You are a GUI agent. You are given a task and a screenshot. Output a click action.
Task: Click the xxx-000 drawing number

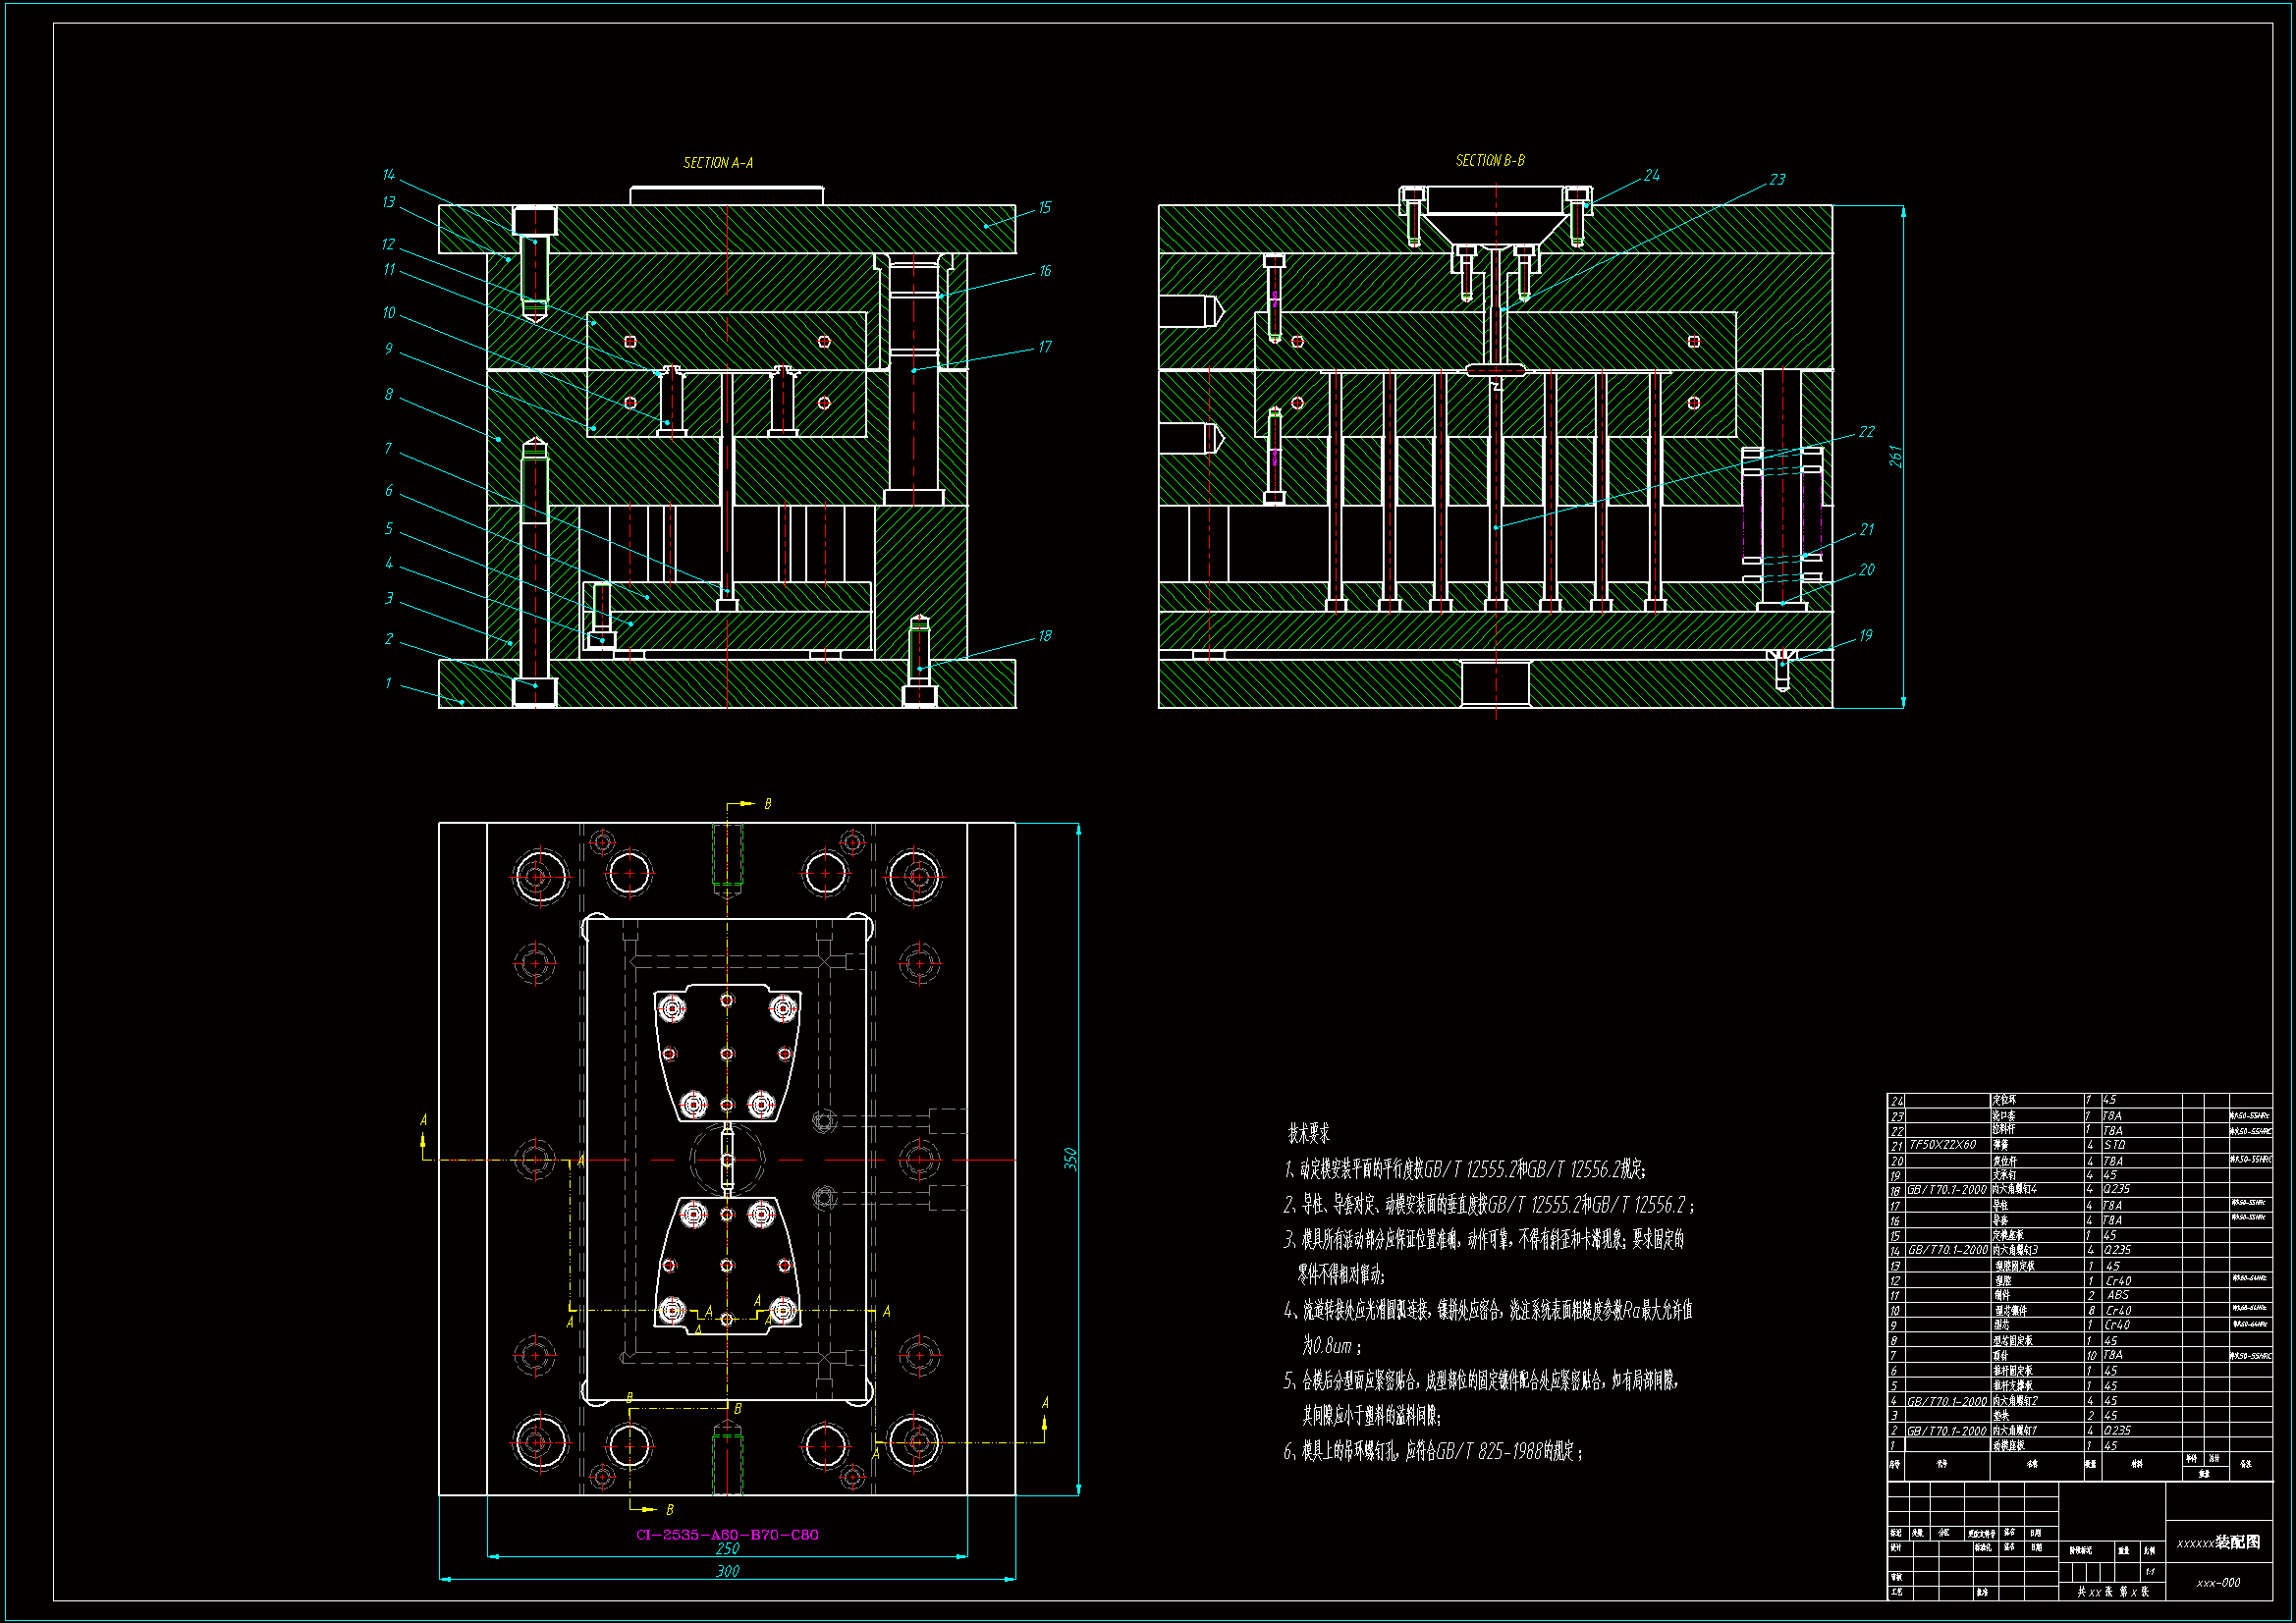point(2218,1583)
